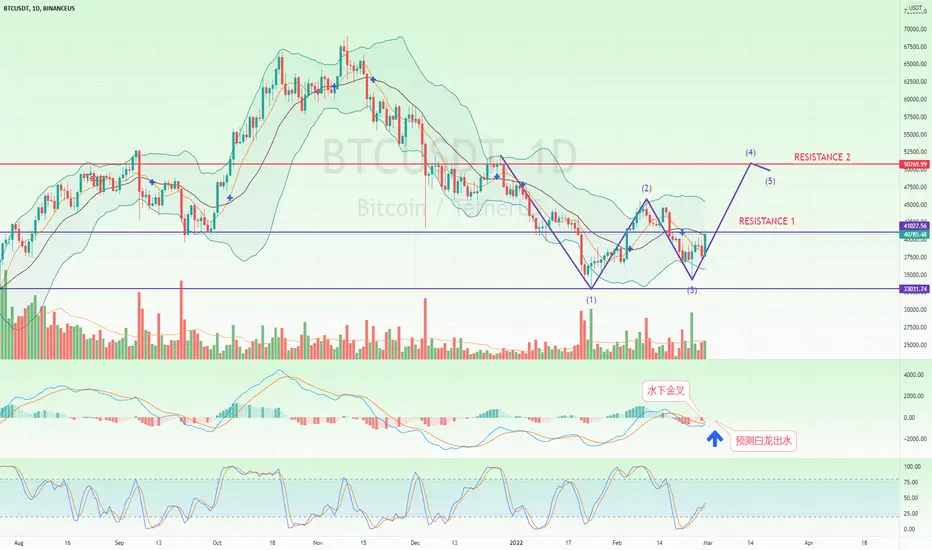Open the USDT currency label on price axis
This screenshot has width=932, height=550.
[x=915, y=8]
